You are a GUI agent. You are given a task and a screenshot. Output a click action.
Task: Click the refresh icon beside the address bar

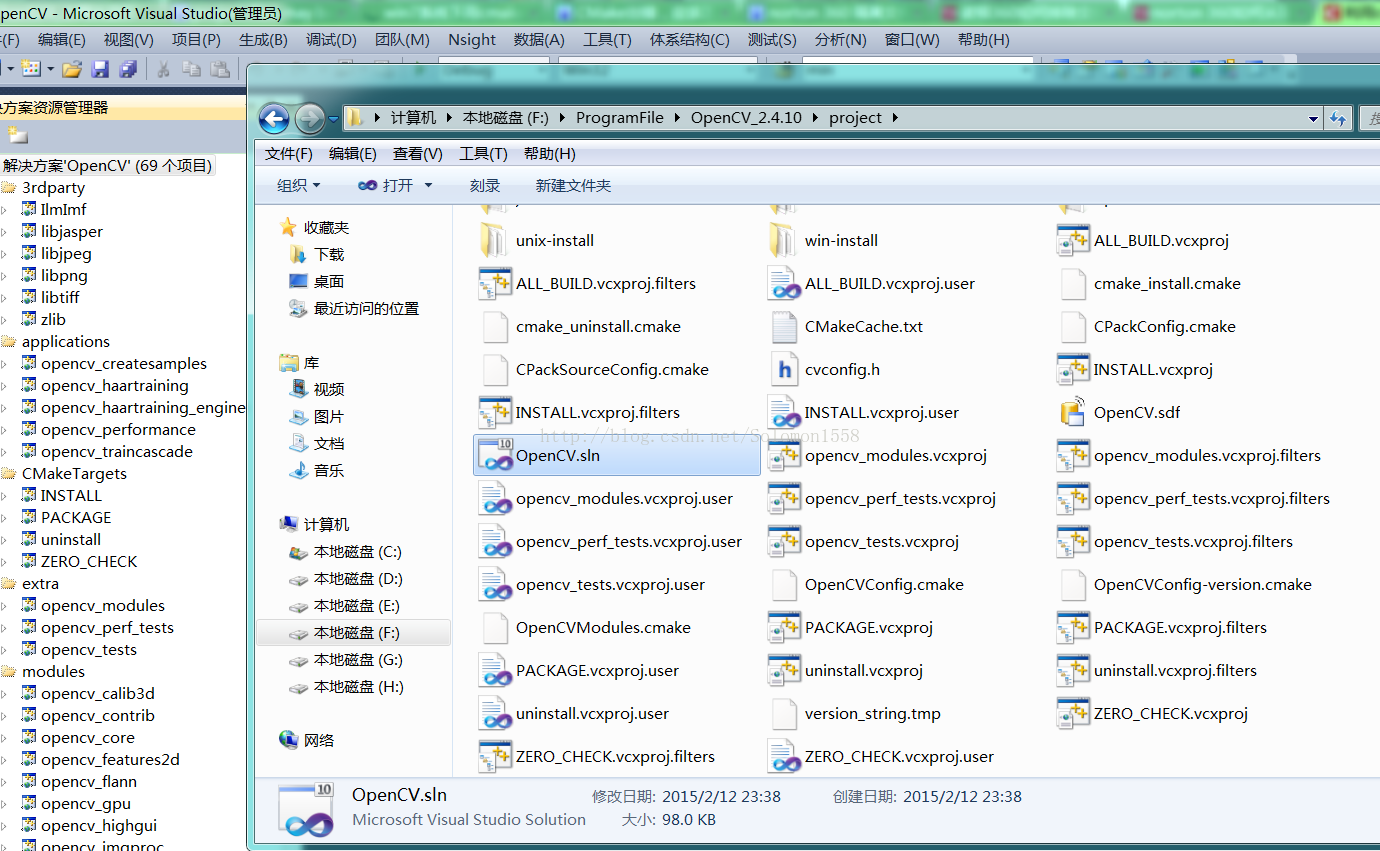click(1337, 119)
